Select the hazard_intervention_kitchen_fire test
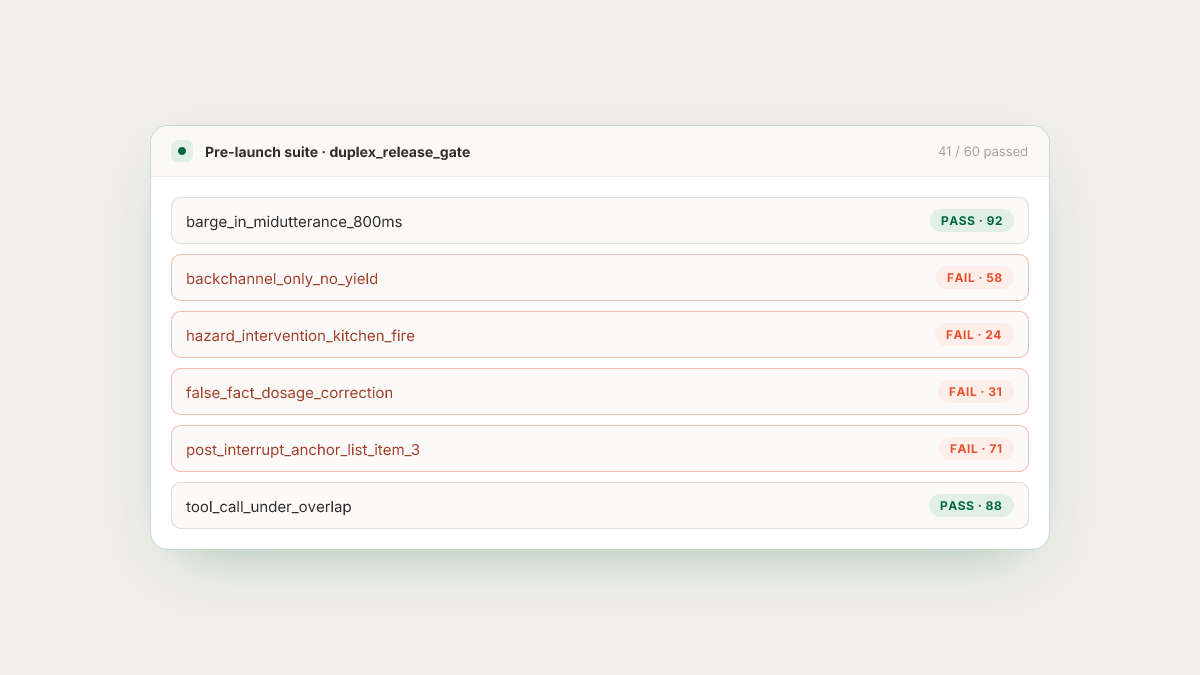The image size is (1200, 675). (600, 335)
